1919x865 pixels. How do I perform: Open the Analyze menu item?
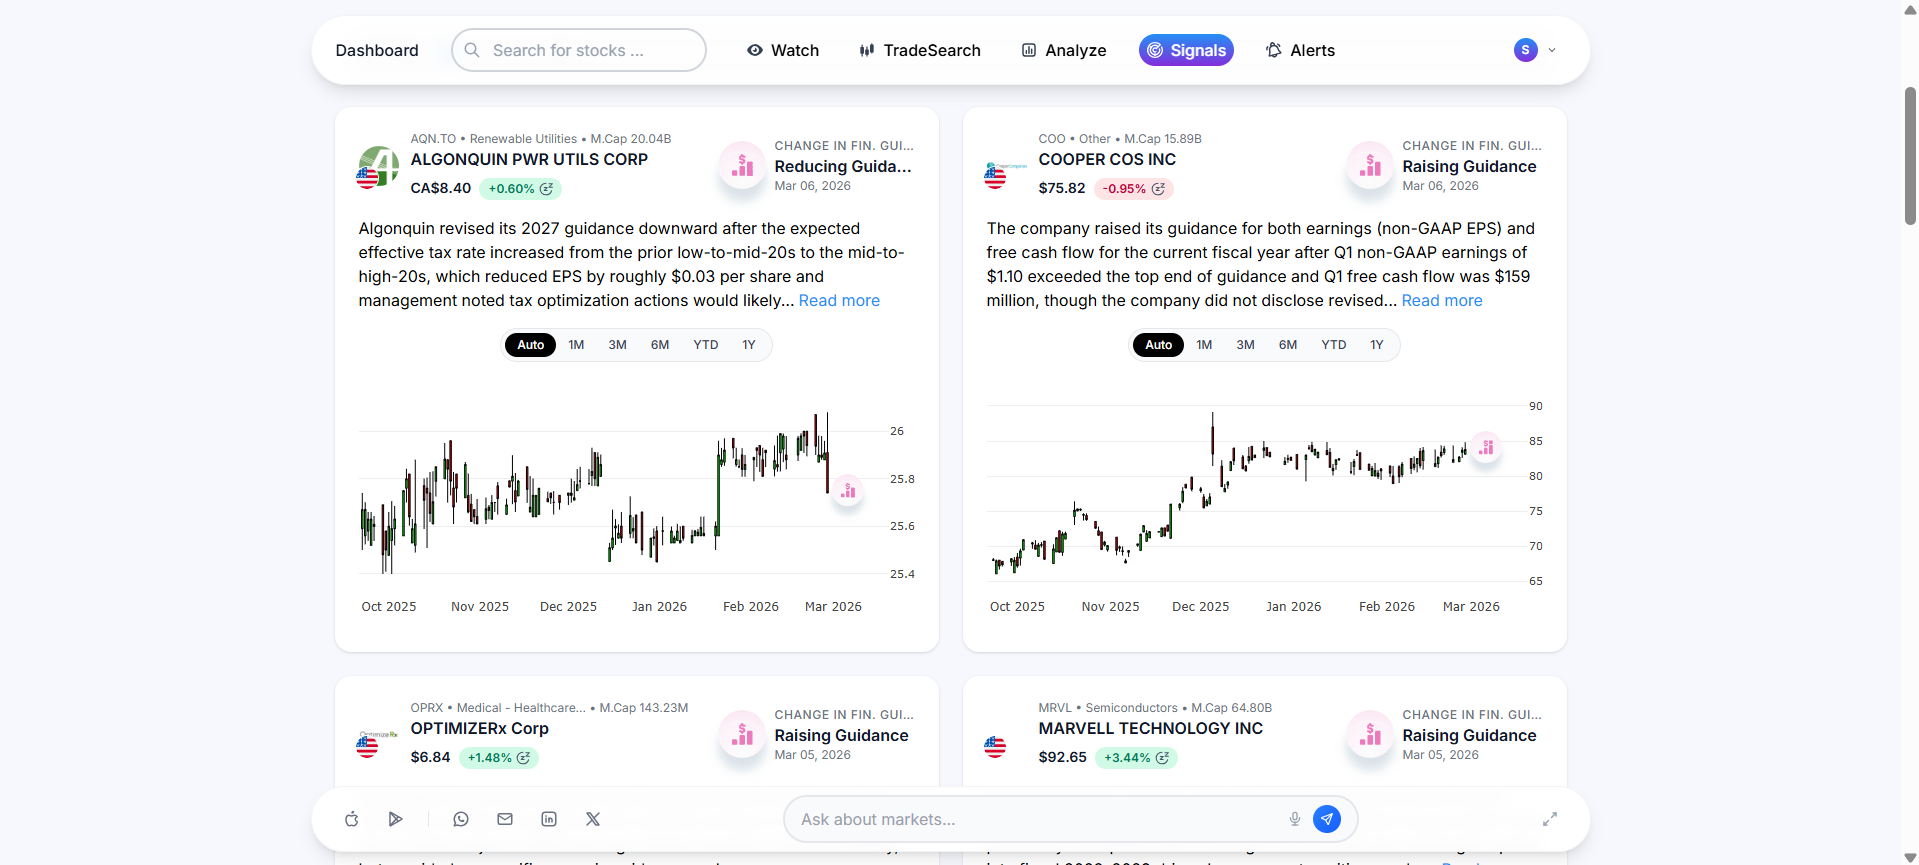pyautogui.click(x=1064, y=50)
